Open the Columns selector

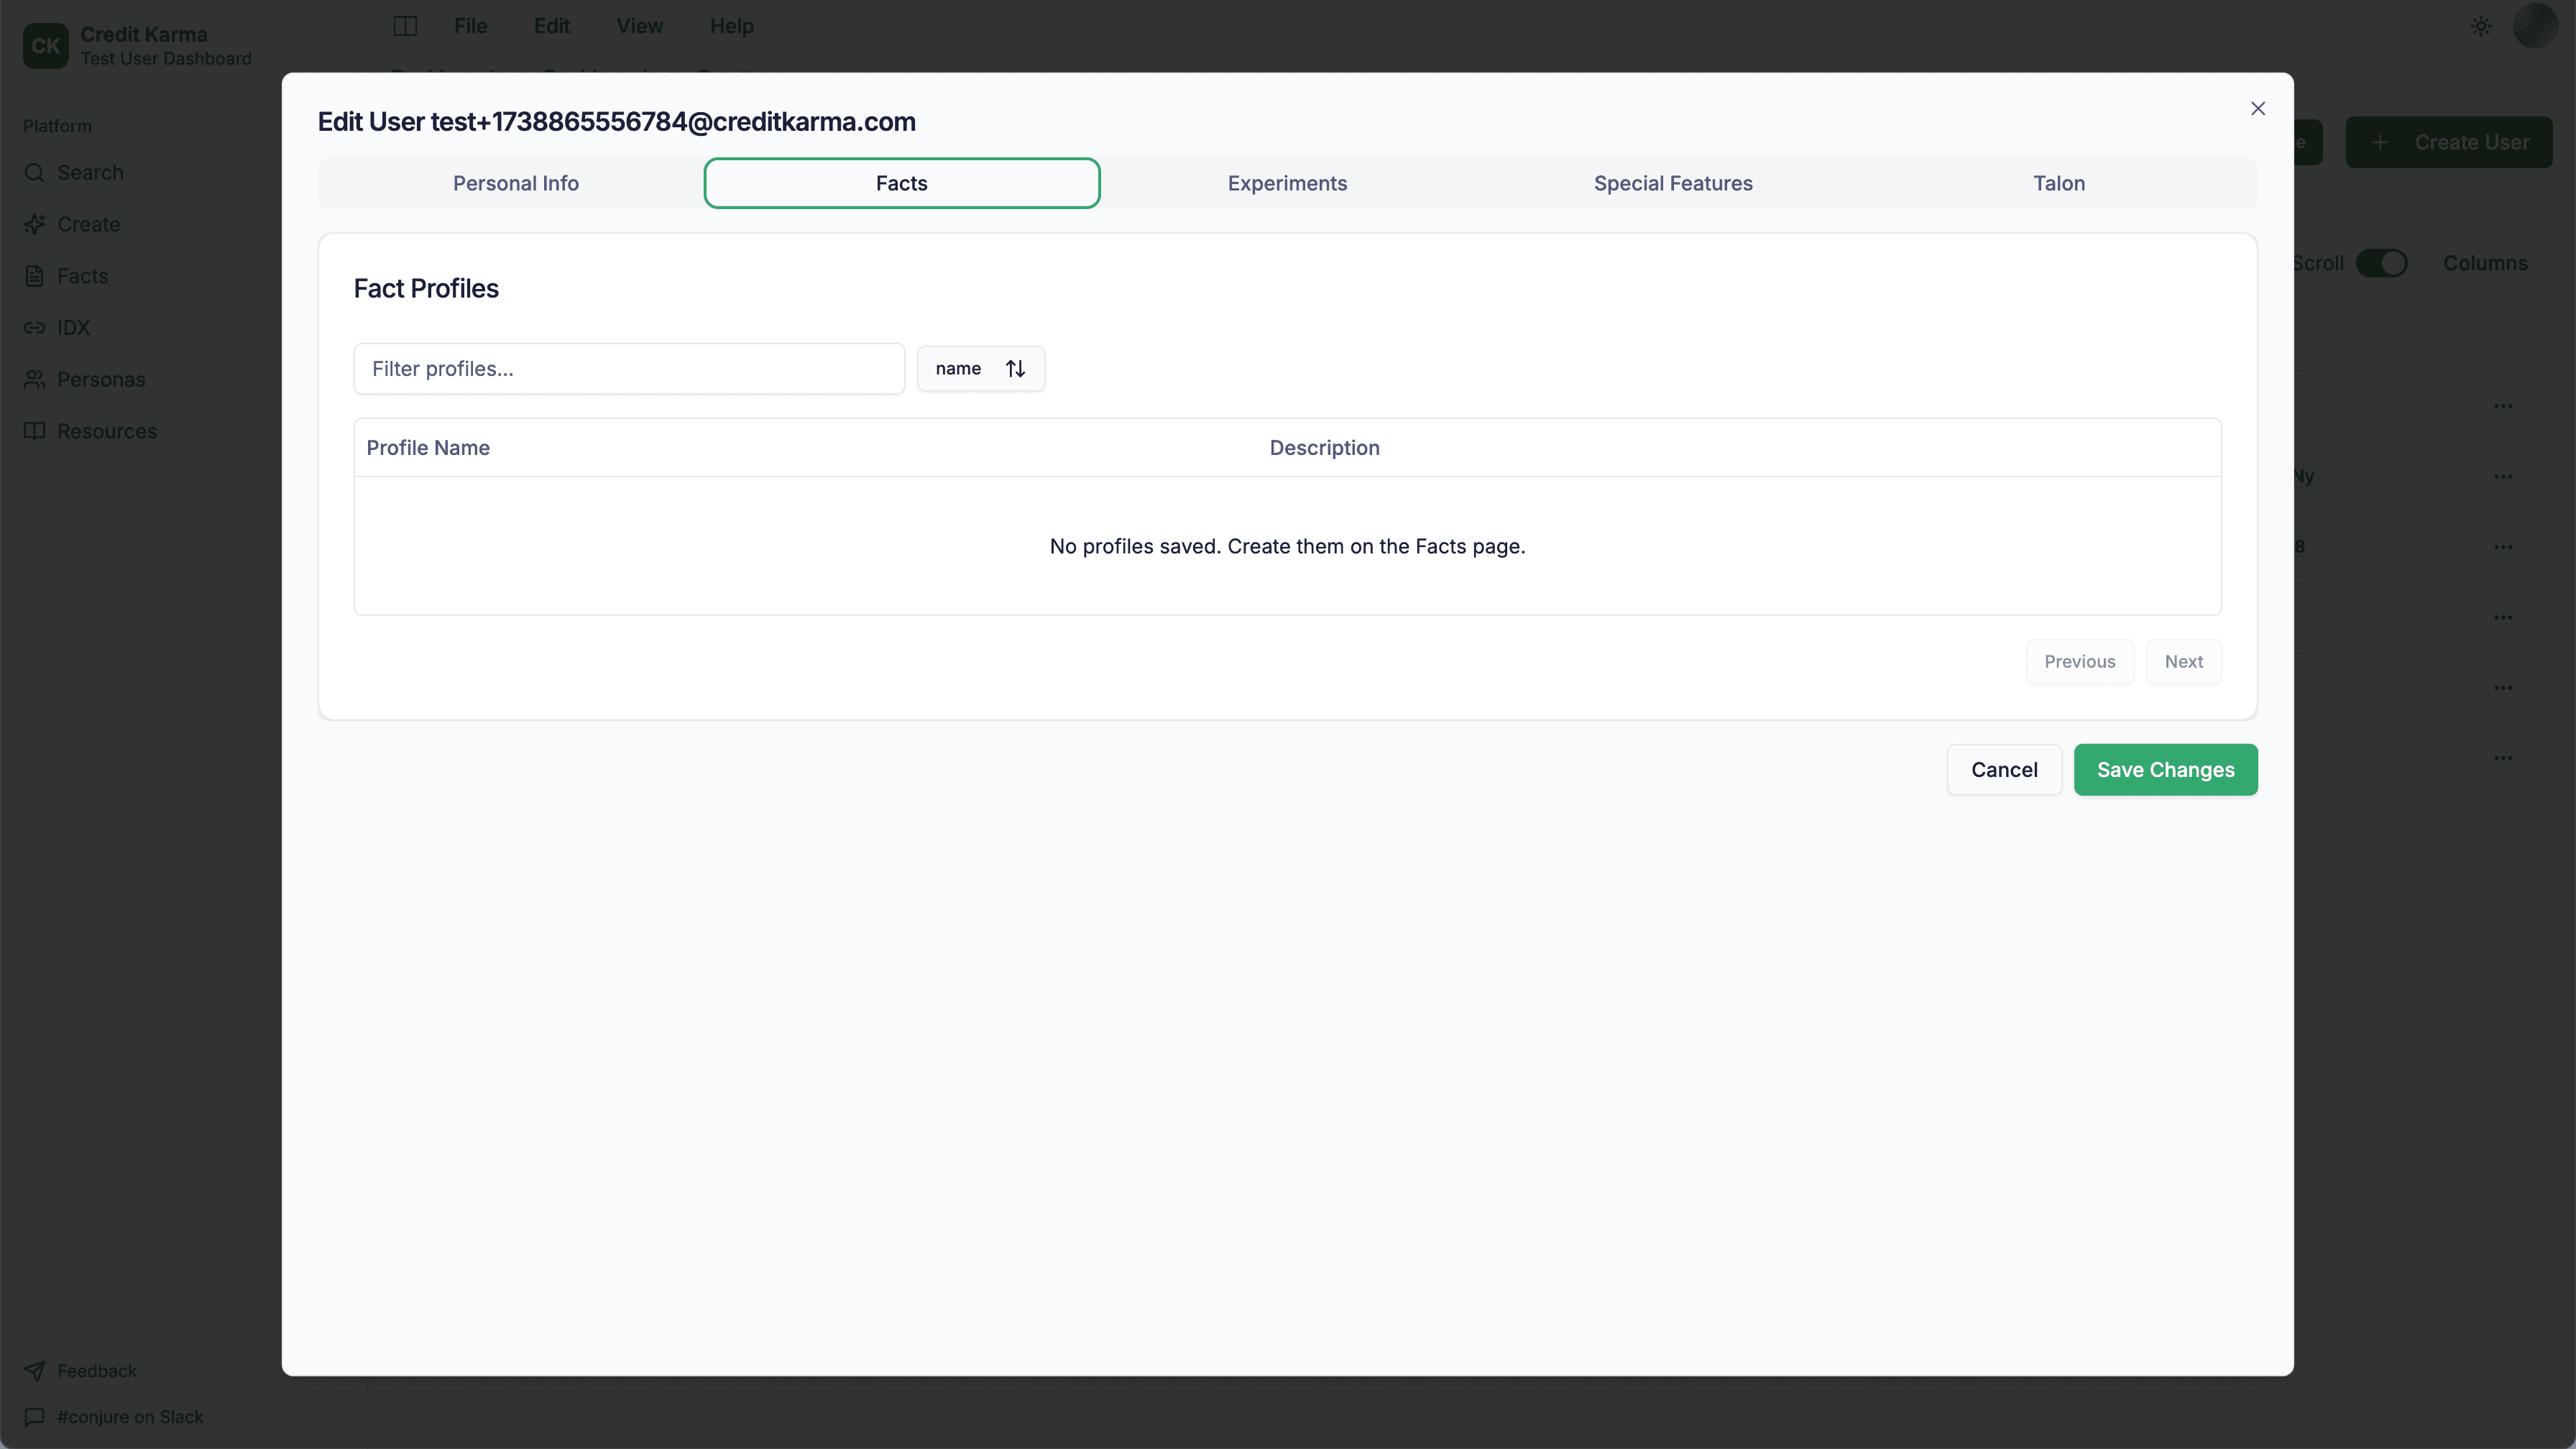(x=2486, y=263)
